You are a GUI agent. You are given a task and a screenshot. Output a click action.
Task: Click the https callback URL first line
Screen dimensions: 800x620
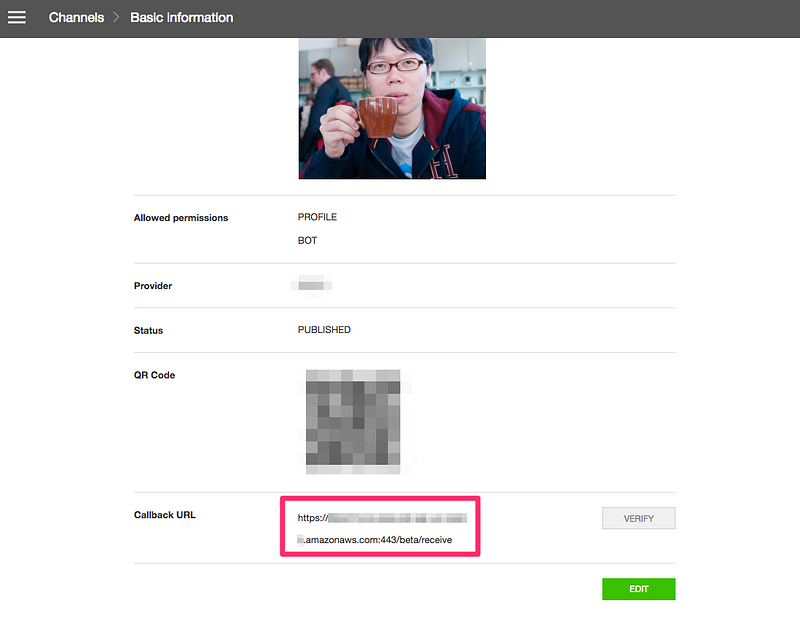tap(382, 518)
